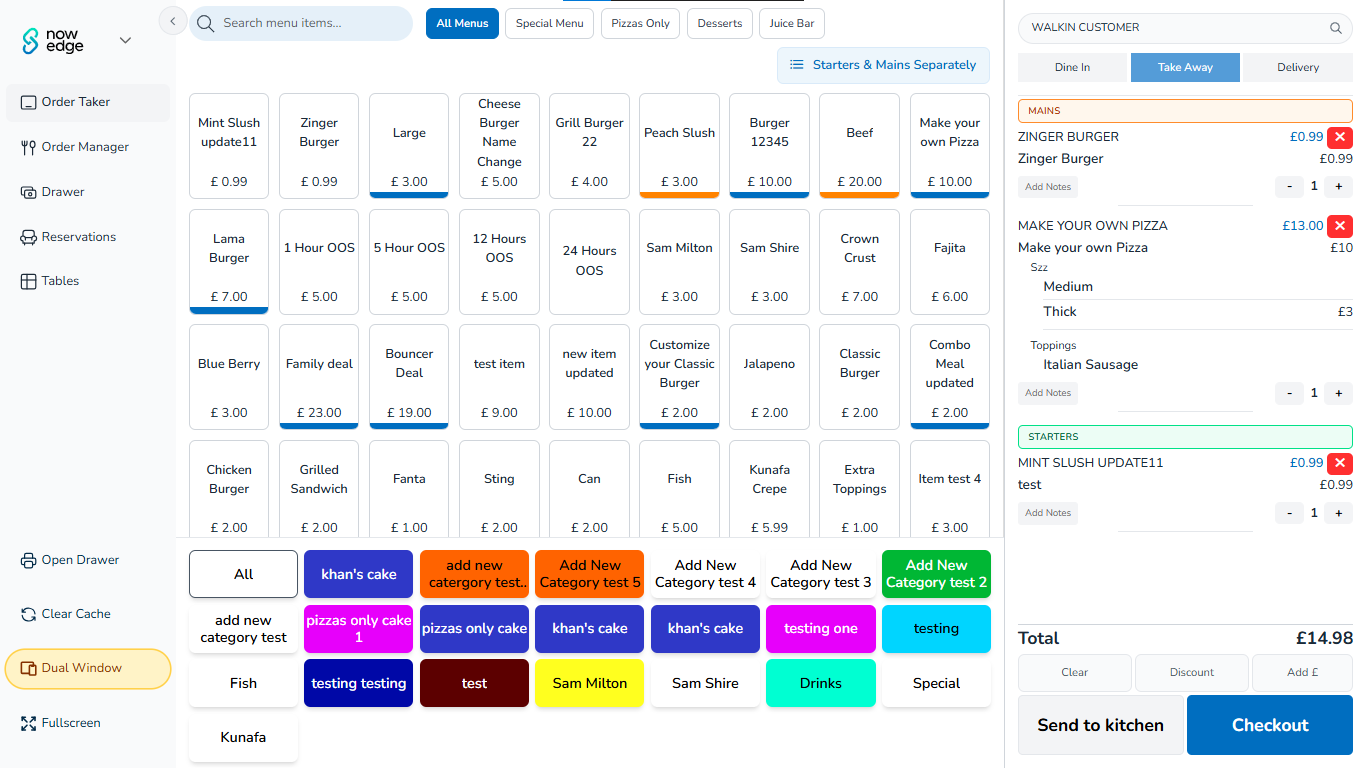Click customer search magnifier icon
This screenshot has width=1366, height=768.
click(1336, 28)
